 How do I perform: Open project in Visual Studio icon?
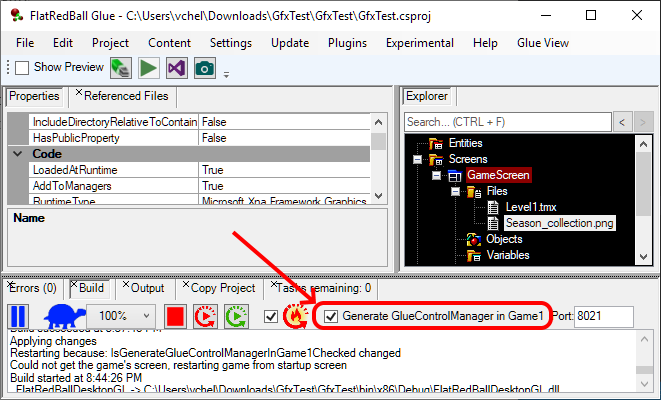tap(177, 68)
